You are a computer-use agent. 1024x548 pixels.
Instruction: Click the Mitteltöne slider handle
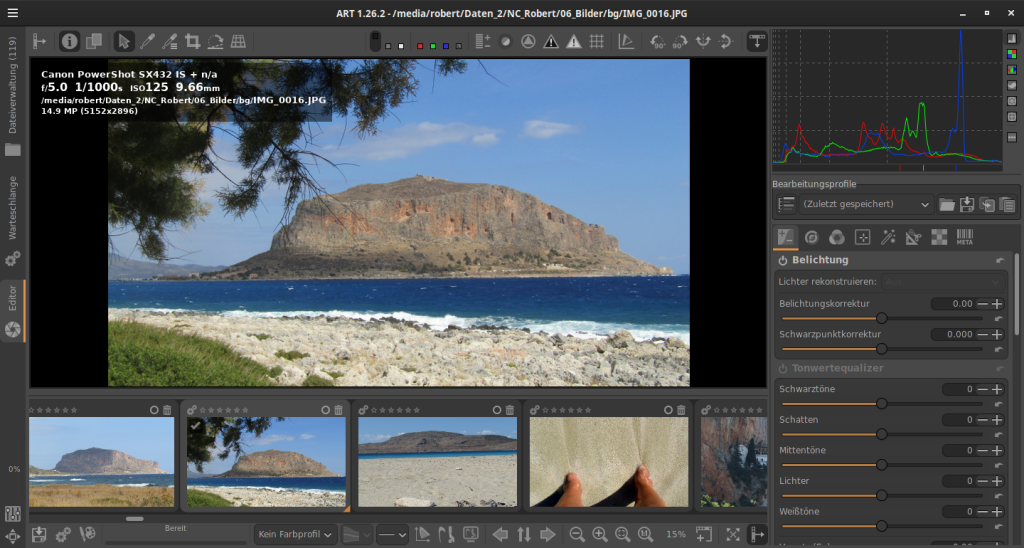click(x=881, y=464)
